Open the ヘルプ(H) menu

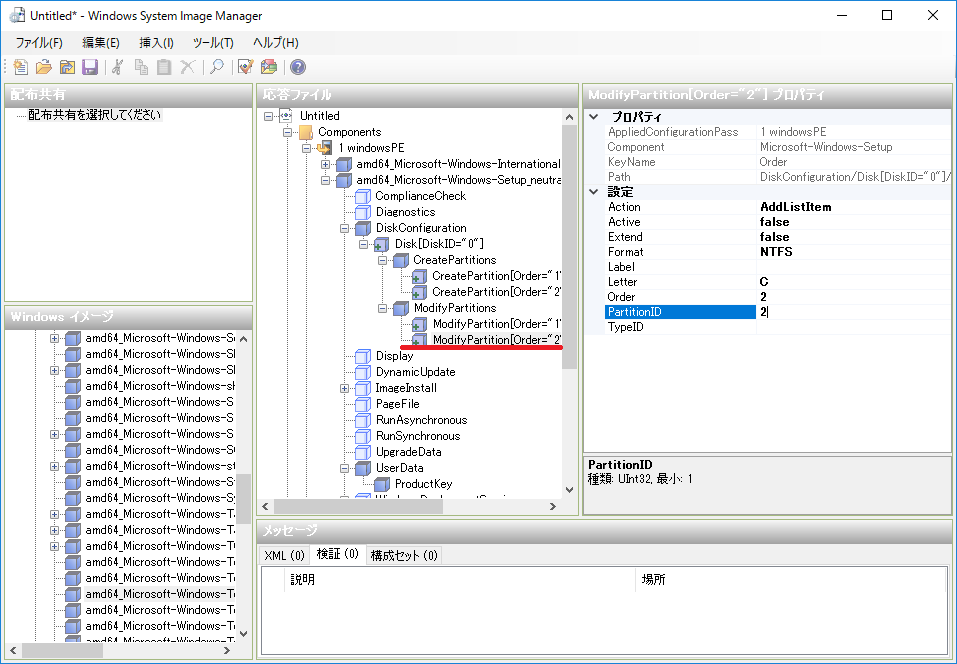point(276,43)
